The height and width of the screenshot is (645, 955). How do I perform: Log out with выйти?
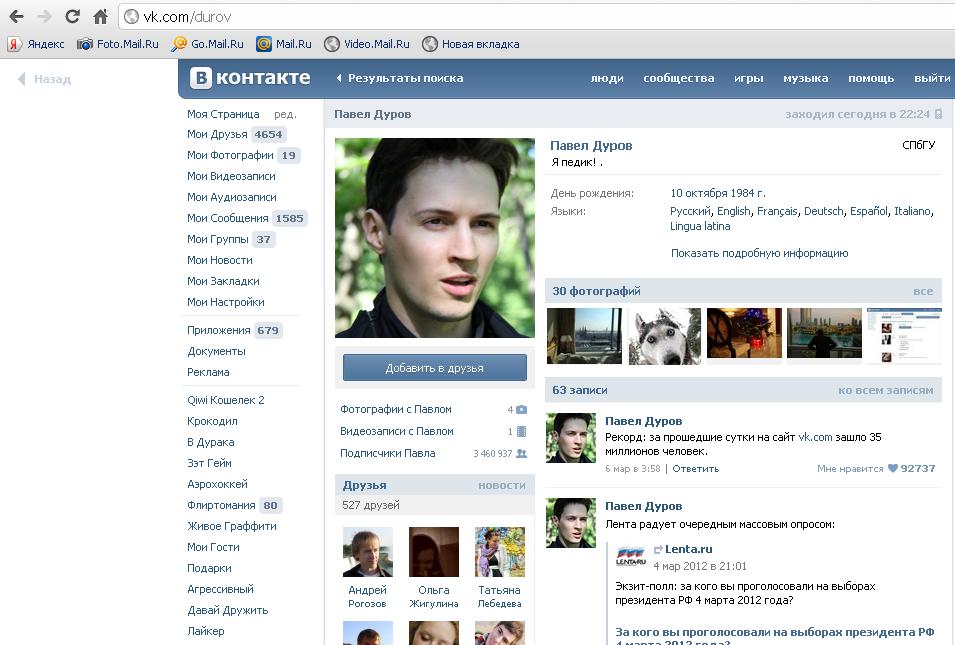932,78
